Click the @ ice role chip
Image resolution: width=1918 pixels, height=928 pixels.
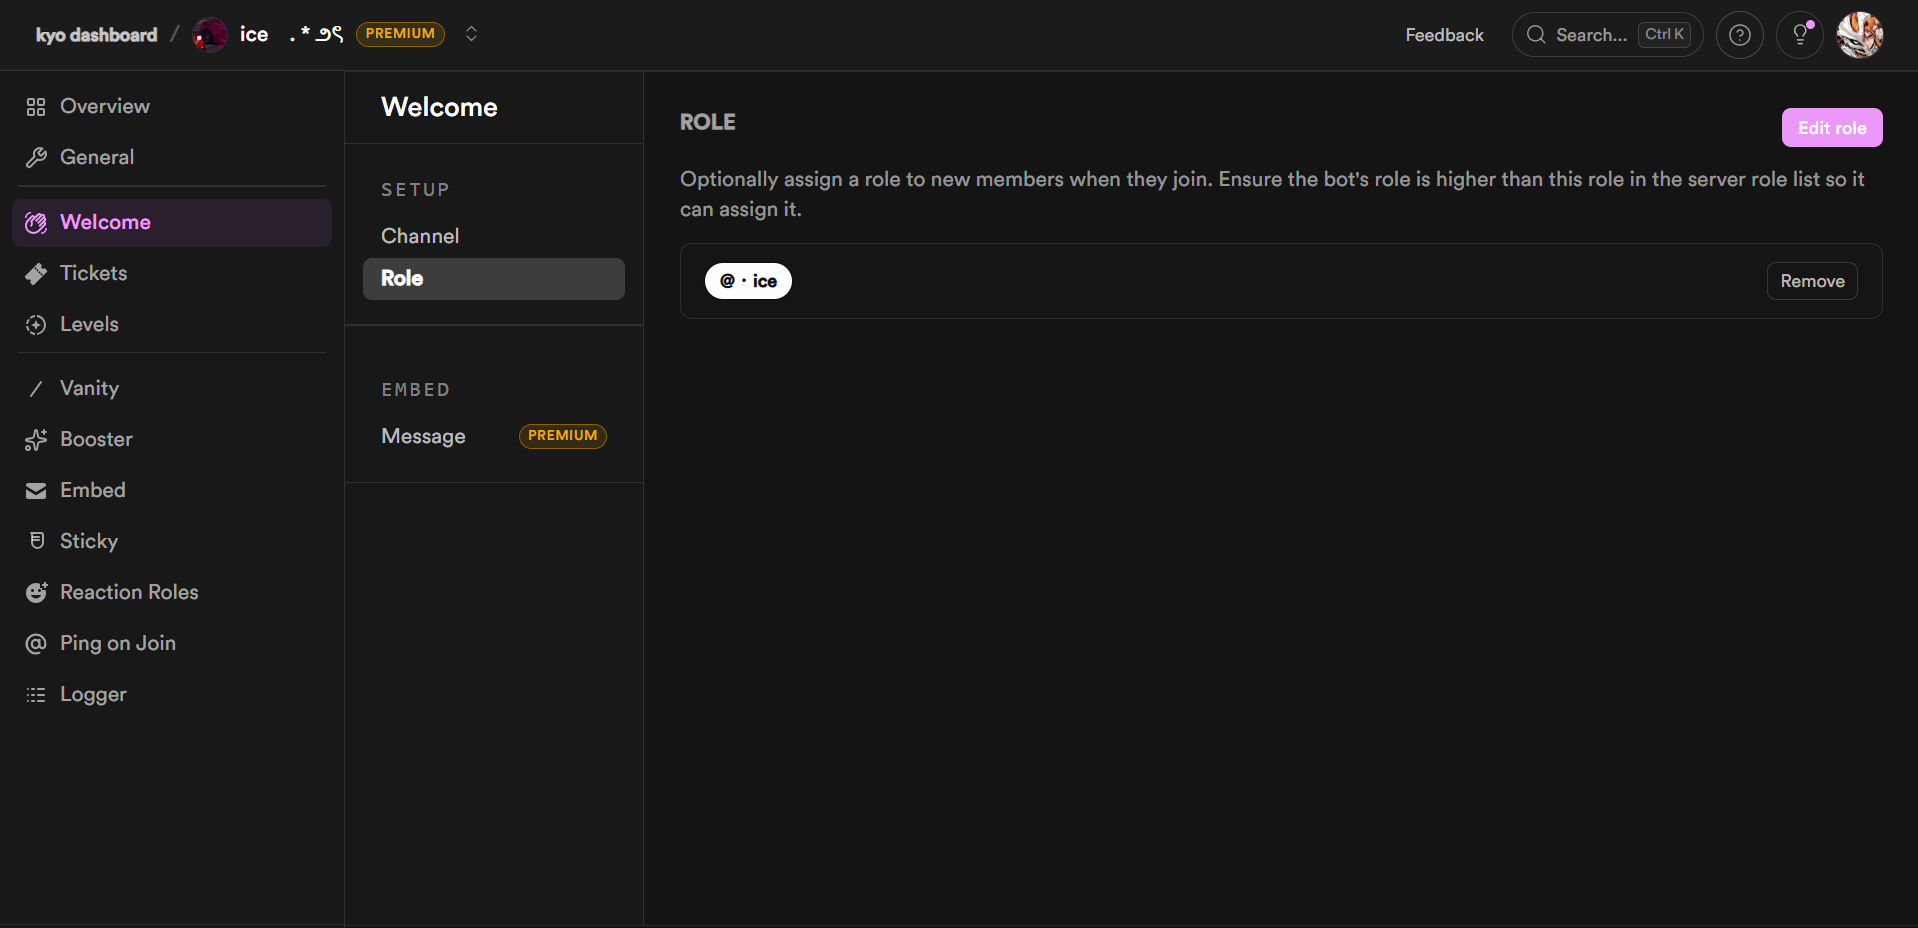click(x=748, y=281)
